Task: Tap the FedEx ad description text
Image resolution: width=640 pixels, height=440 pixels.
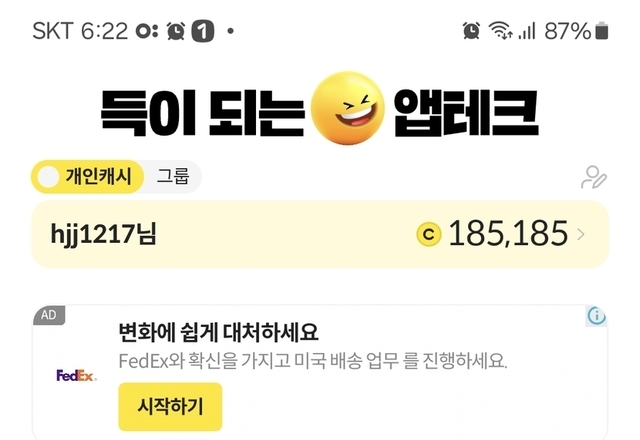Action: point(312,360)
